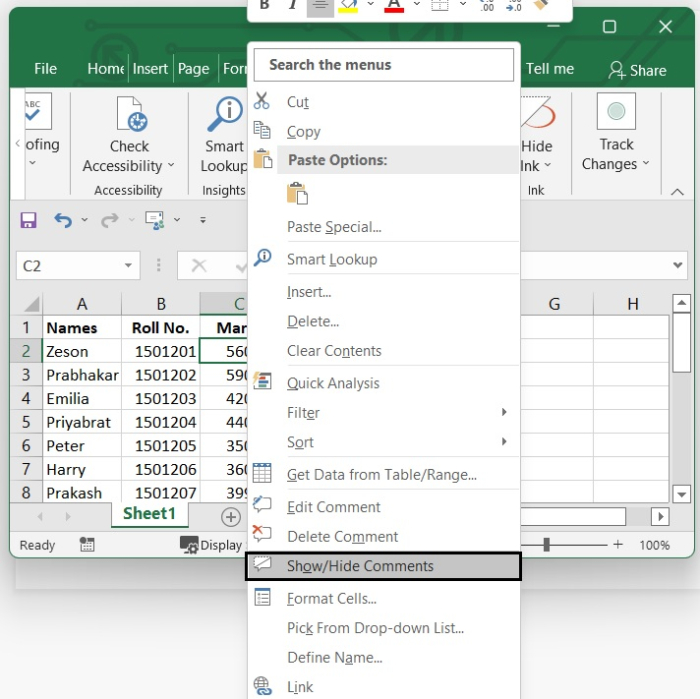
Task: Click the select-all corner triangle
Action: click(31, 304)
